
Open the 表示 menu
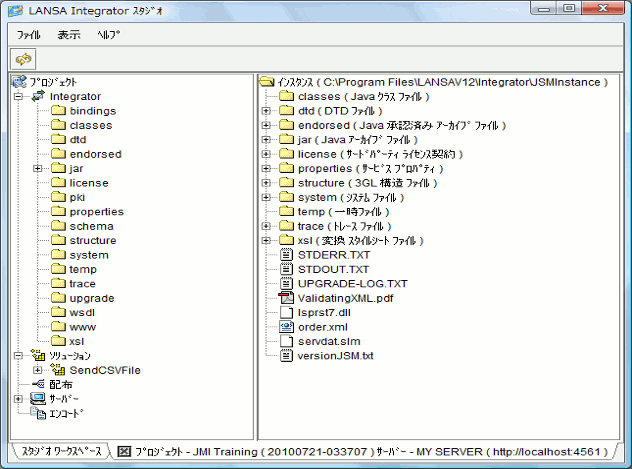click(x=69, y=35)
